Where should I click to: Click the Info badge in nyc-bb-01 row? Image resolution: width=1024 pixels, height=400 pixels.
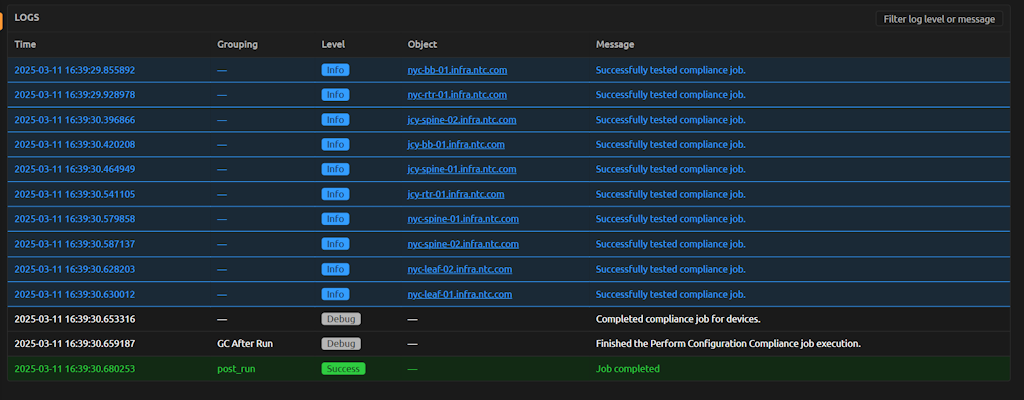point(335,70)
